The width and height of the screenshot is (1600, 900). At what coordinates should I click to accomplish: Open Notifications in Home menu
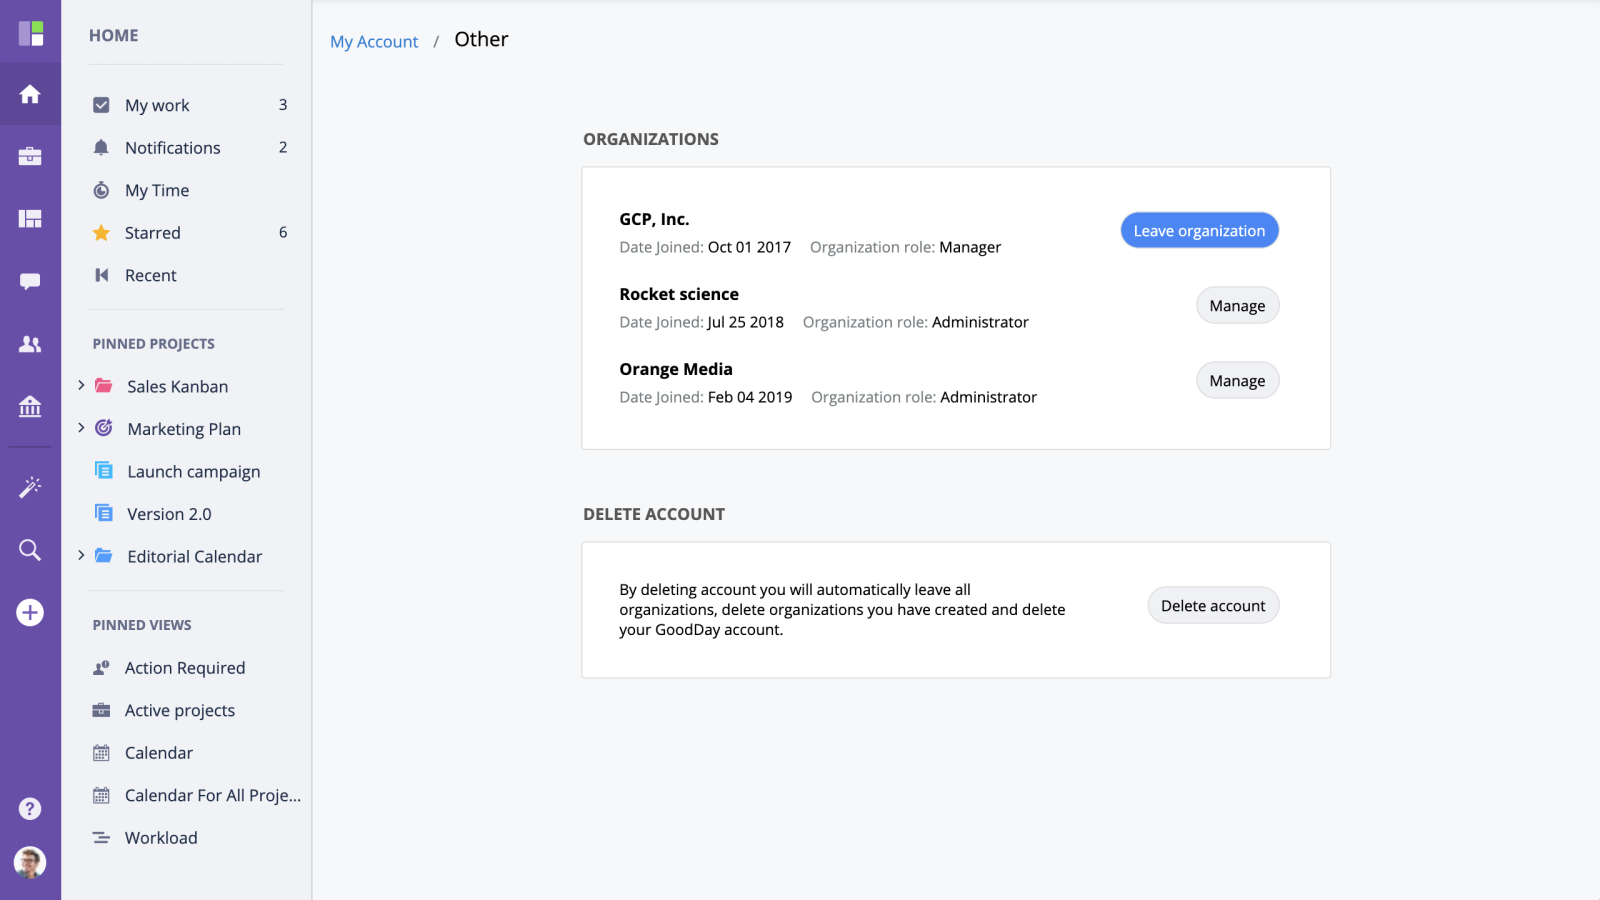pyautogui.click(x=172, y=148)
